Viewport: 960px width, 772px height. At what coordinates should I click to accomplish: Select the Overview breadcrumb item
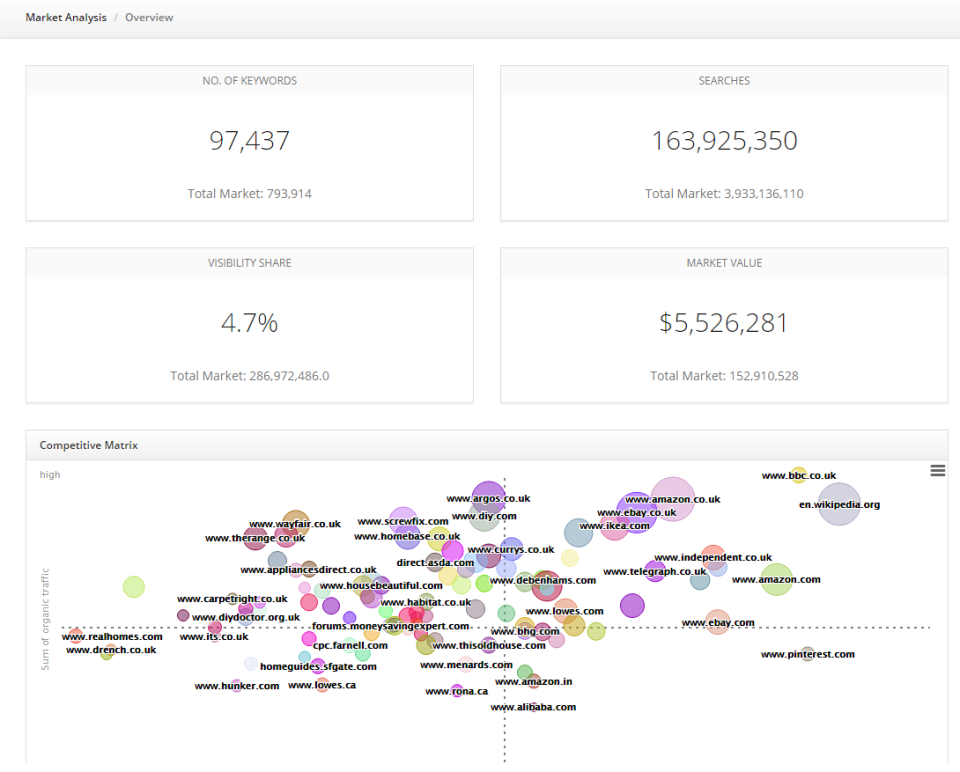[x=148, y=17]
